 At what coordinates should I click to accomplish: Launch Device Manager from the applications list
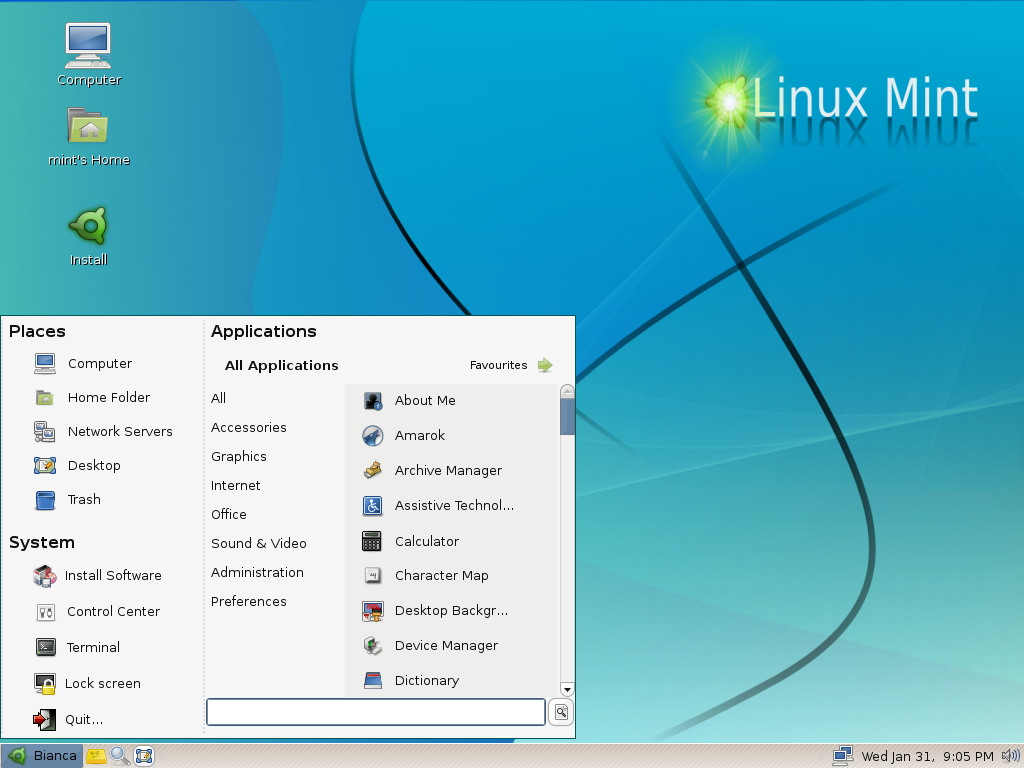[430, 645]
